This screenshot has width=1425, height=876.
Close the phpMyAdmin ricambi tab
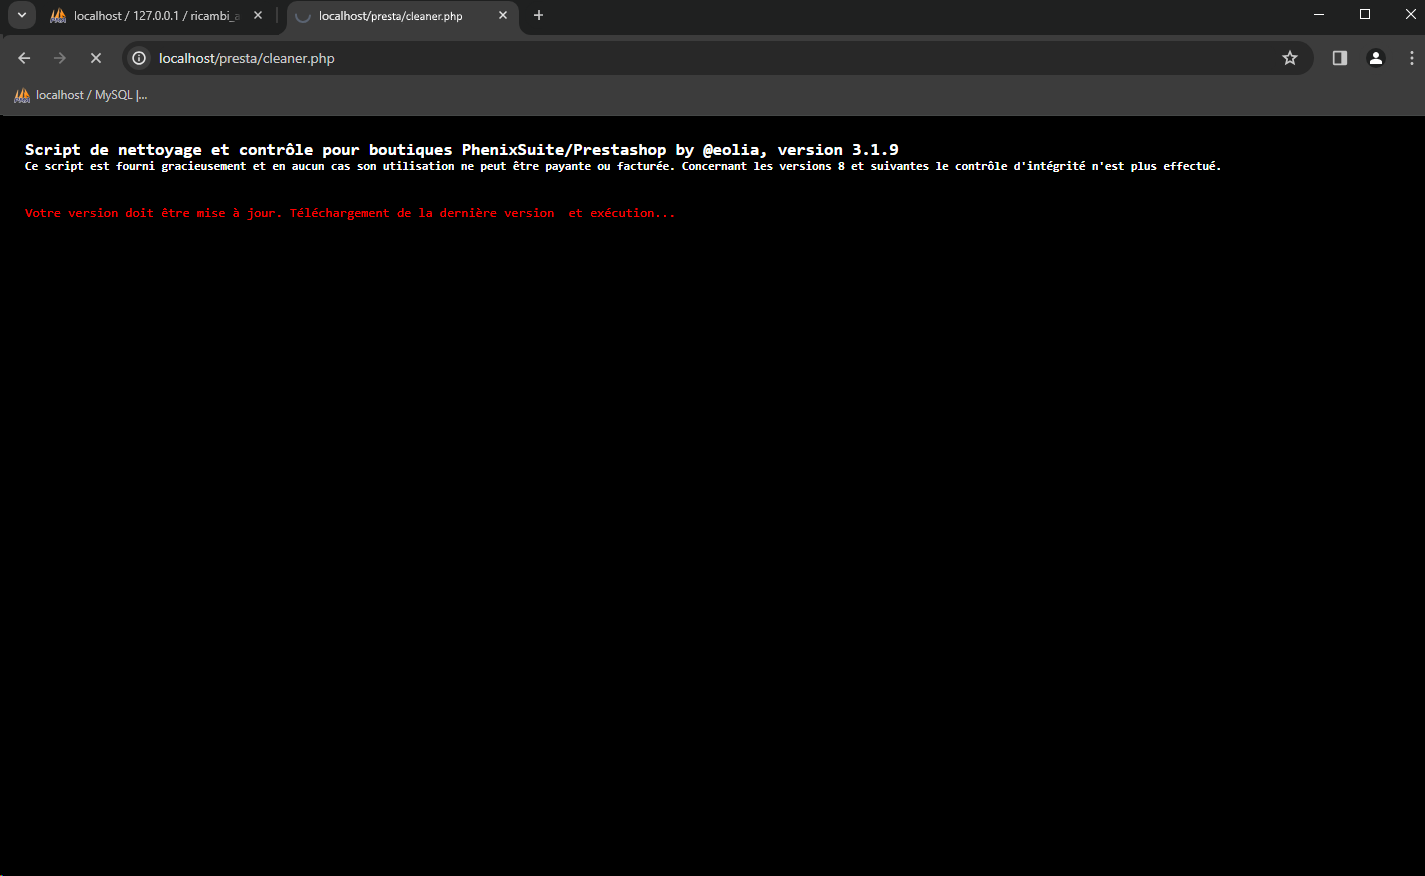[x=258, y=16]
